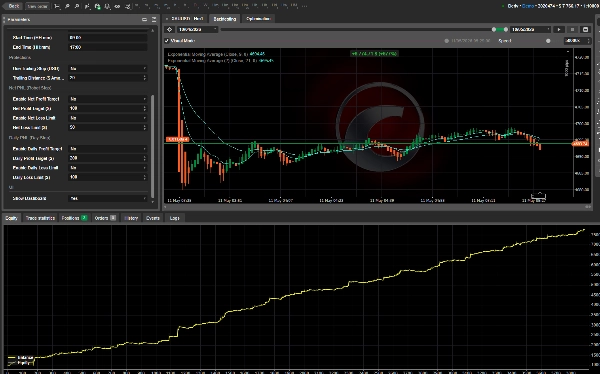This screenshot has height=374, width=600.
Task: Click the left handle of the date range slider
Action: pos(494,29)
